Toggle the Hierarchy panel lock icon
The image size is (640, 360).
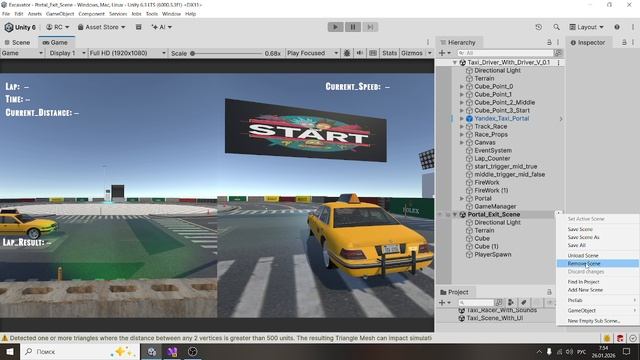coord(549,42)
